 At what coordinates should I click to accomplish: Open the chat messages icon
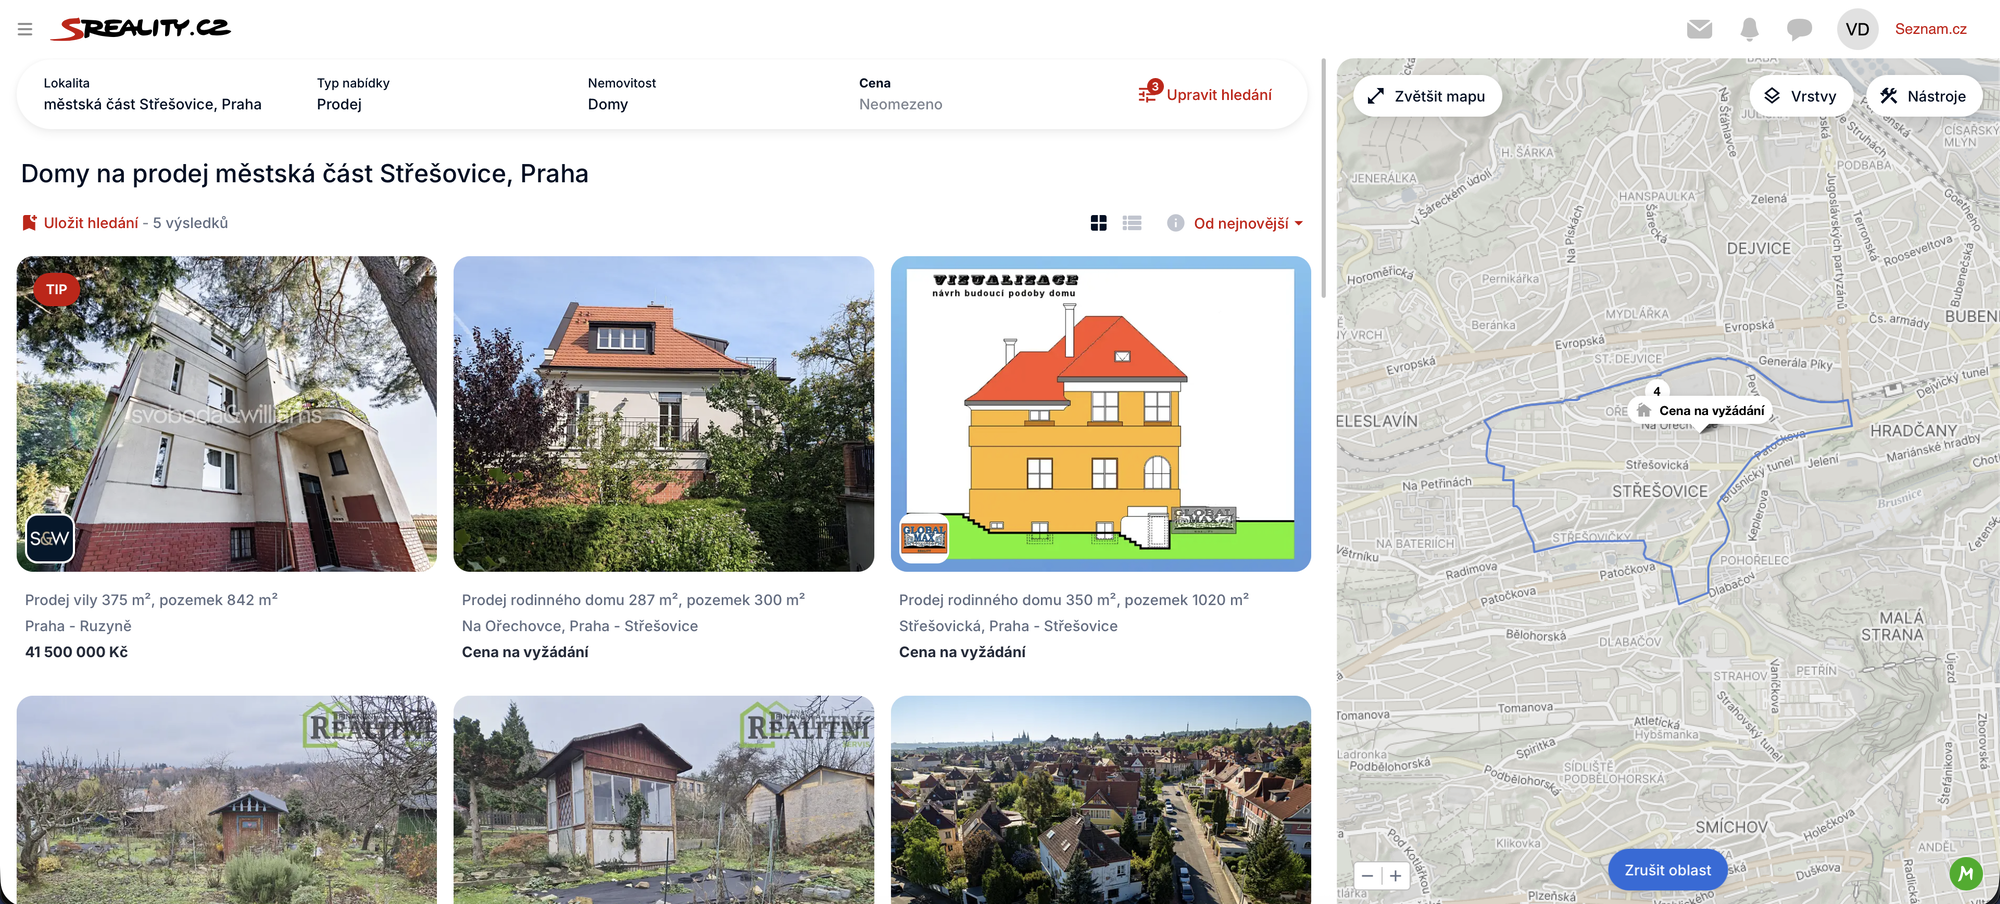pyautogui.click(x=1799, y=29)
